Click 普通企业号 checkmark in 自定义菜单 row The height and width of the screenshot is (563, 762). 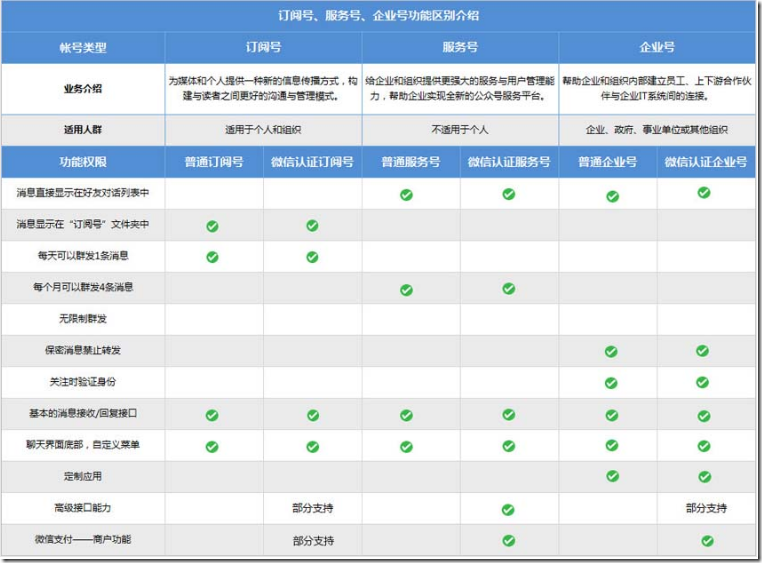click(x=612, y=445)
